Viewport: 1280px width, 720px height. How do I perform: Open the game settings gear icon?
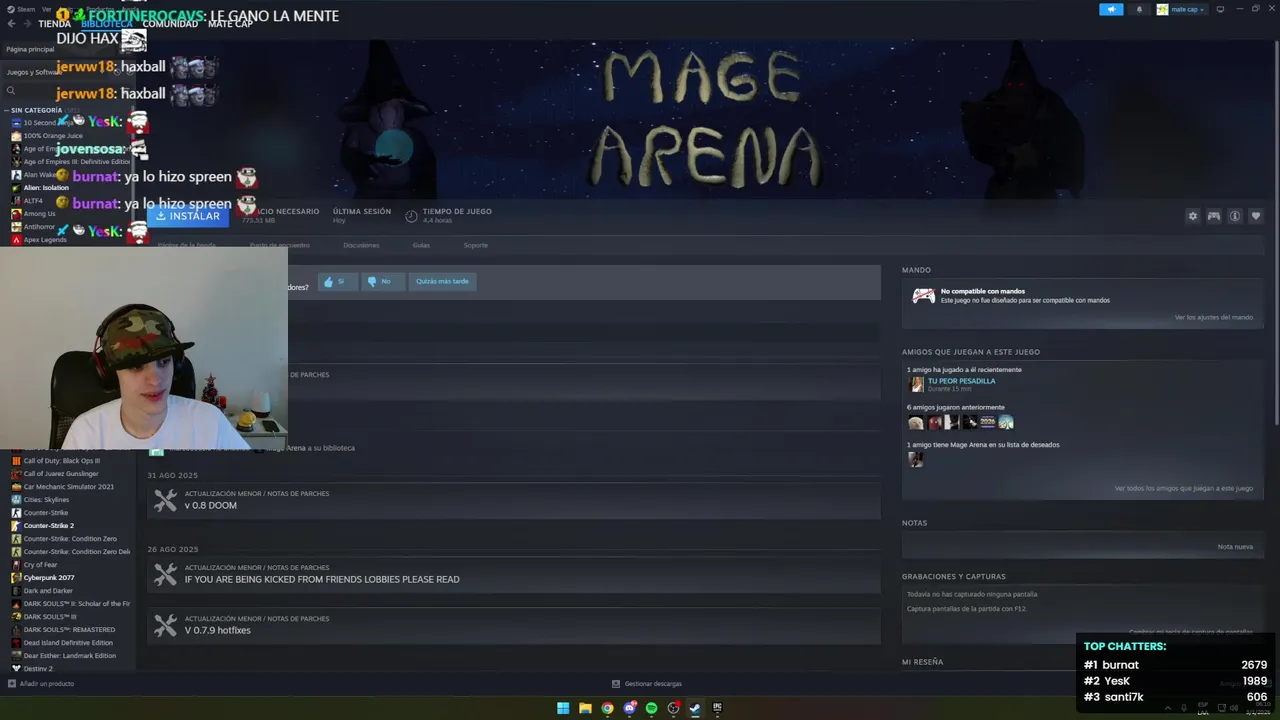(x=1192, y=216)
